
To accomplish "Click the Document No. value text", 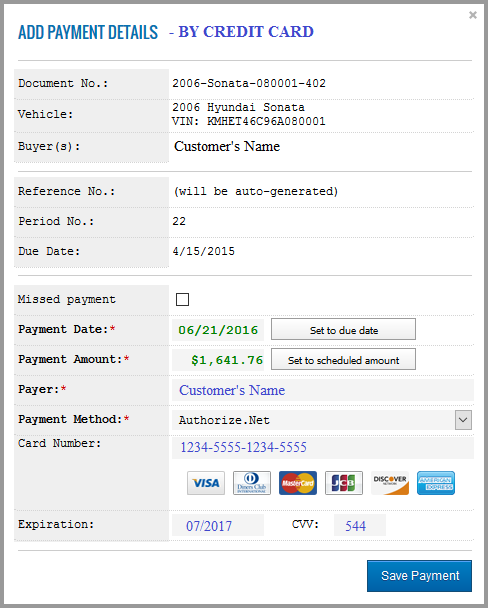I will click(249, 83).
